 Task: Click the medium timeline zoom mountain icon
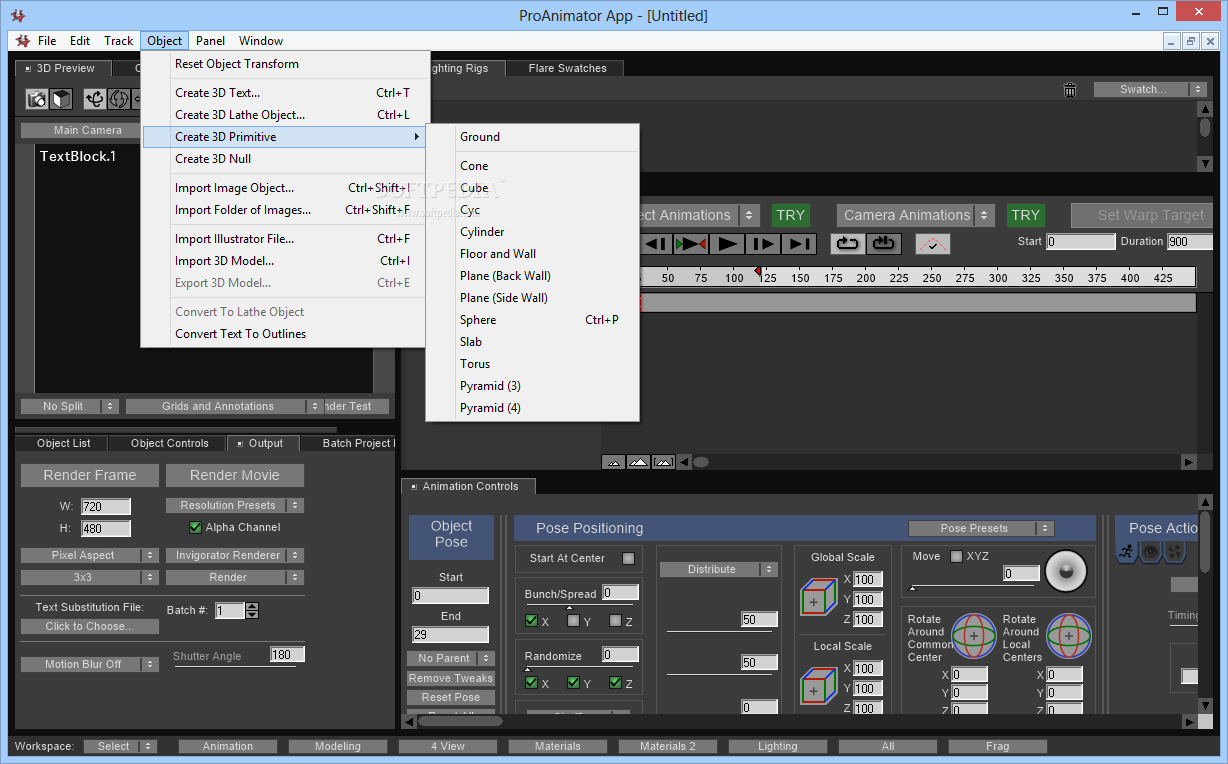point(638,462)
